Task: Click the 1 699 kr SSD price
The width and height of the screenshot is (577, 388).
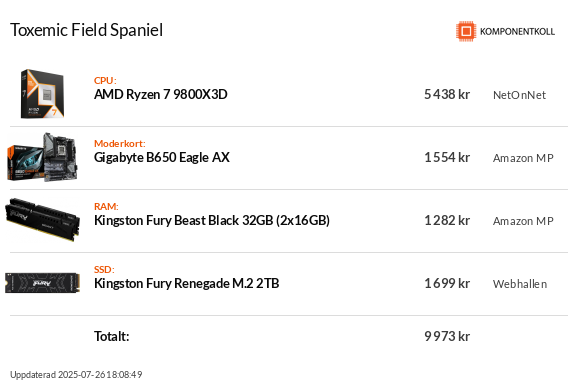Action: 447,283
